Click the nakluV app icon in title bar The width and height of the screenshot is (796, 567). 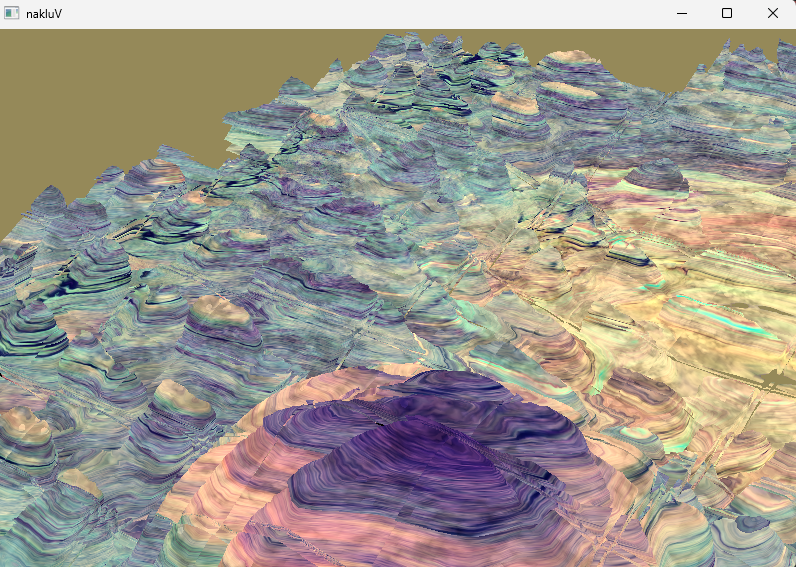[12, 13]
